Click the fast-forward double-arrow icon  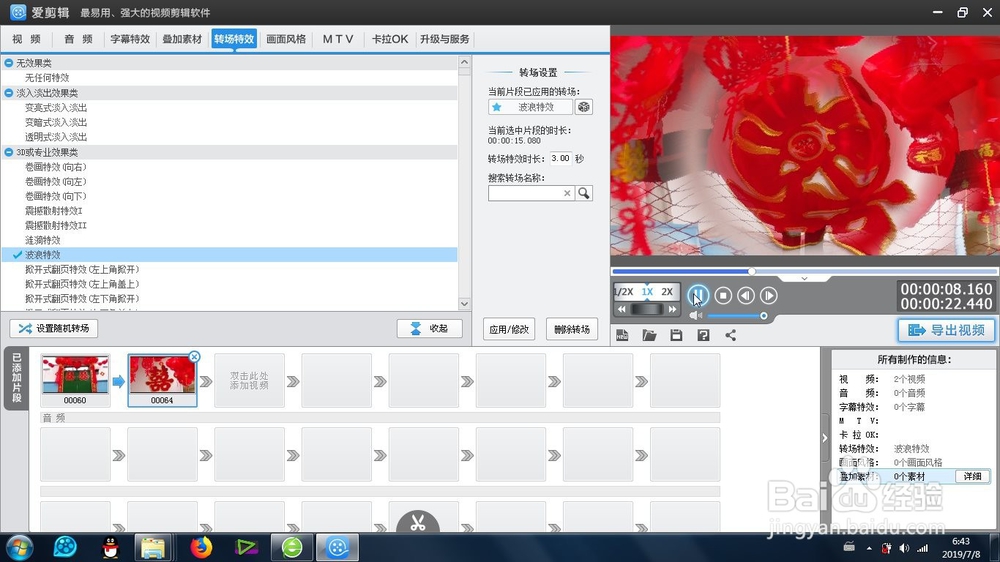click(672, 309)
